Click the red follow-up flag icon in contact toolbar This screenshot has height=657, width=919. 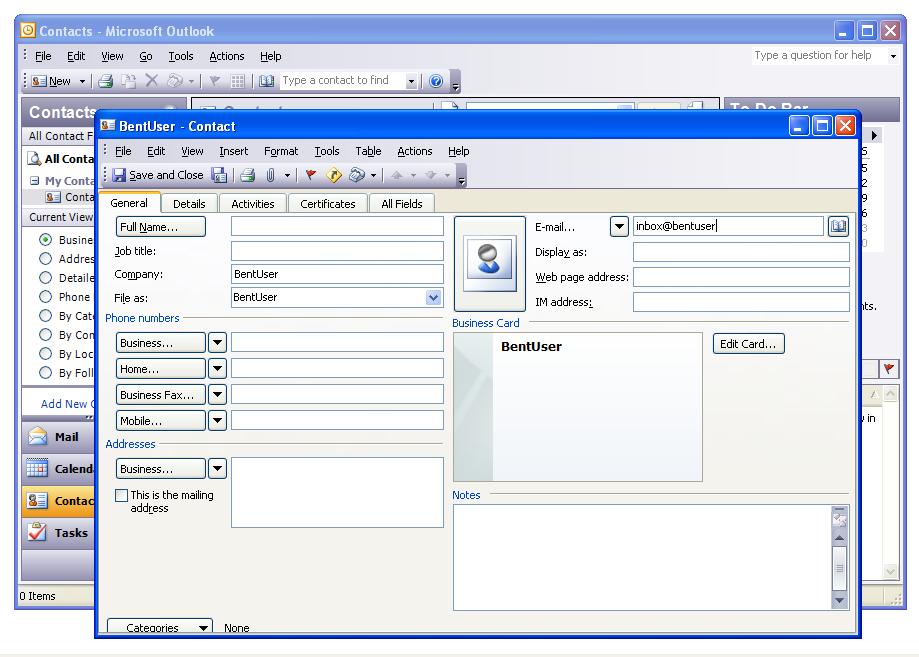[311, 175]
